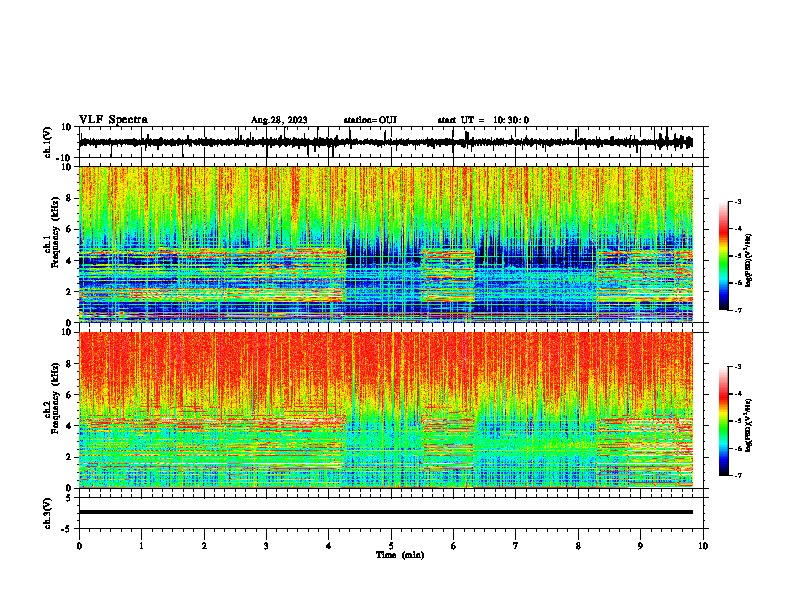The image size is (792, 612).
Task: Click the "8" kHz tick of ch.1 spectrogram
Action: pos(69,198)
